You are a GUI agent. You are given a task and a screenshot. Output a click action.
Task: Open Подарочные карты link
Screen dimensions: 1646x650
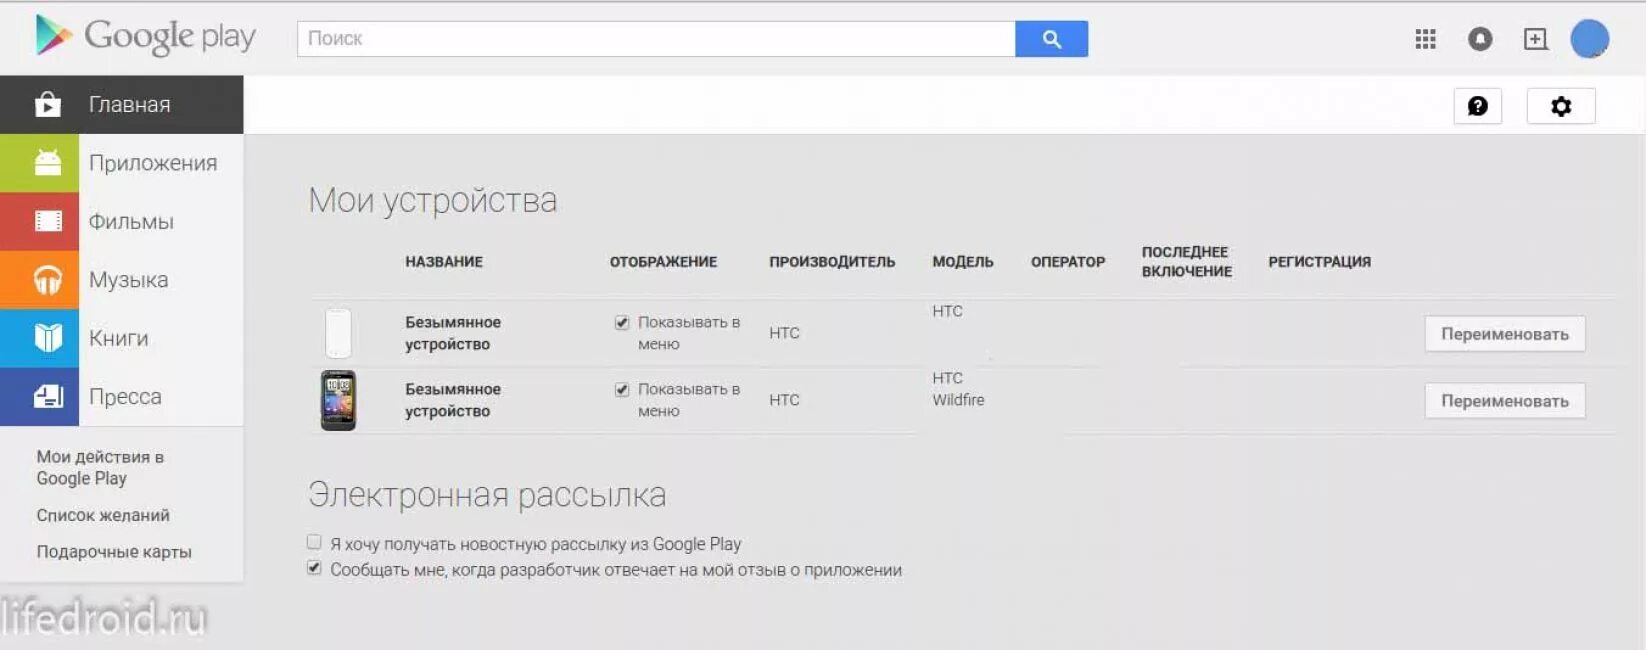114,552
